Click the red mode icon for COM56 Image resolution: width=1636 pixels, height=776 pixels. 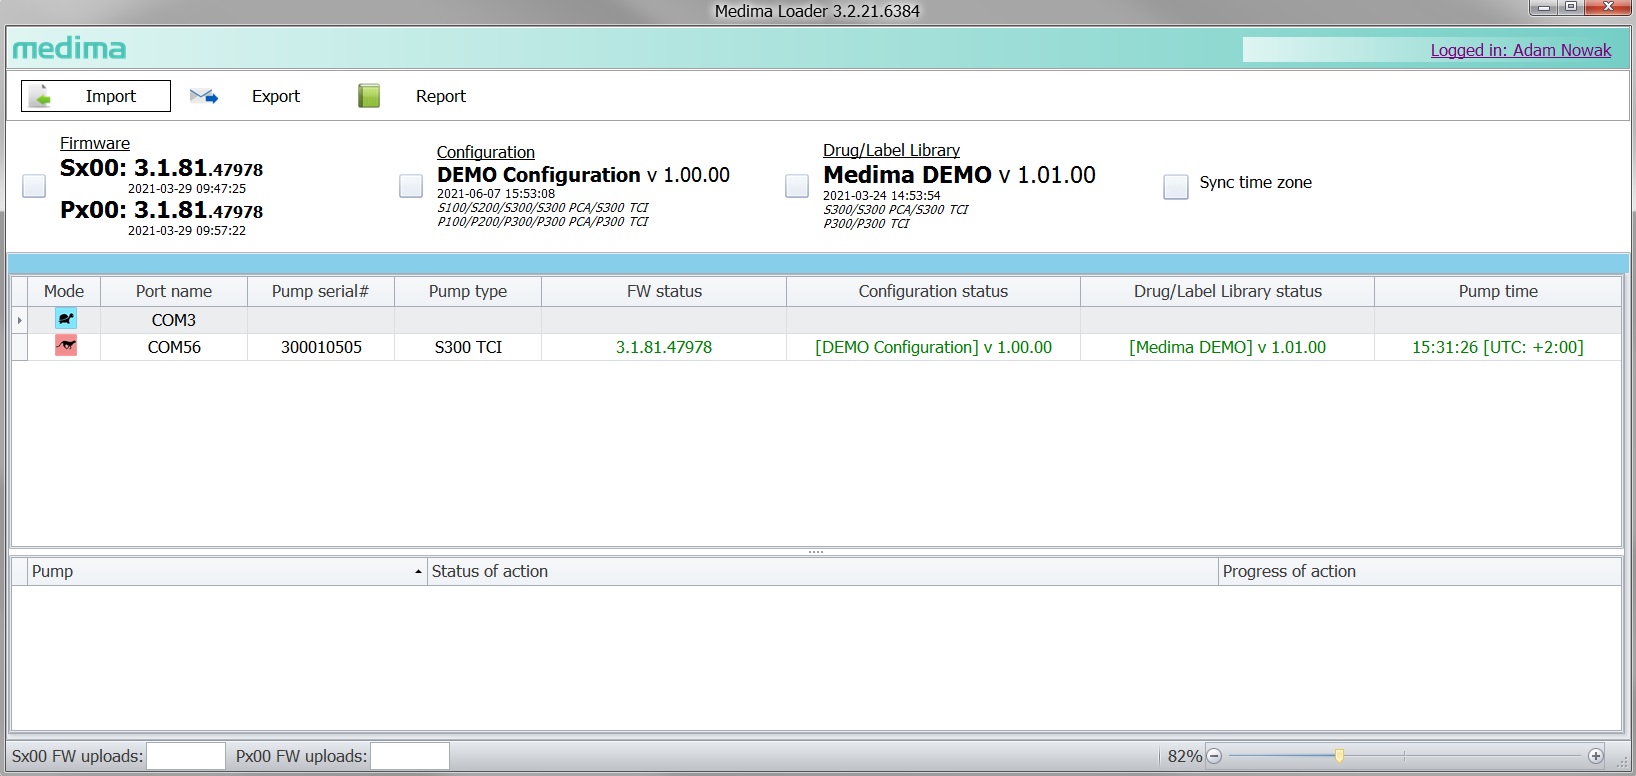pyautogui.click(x=66, y=346)
